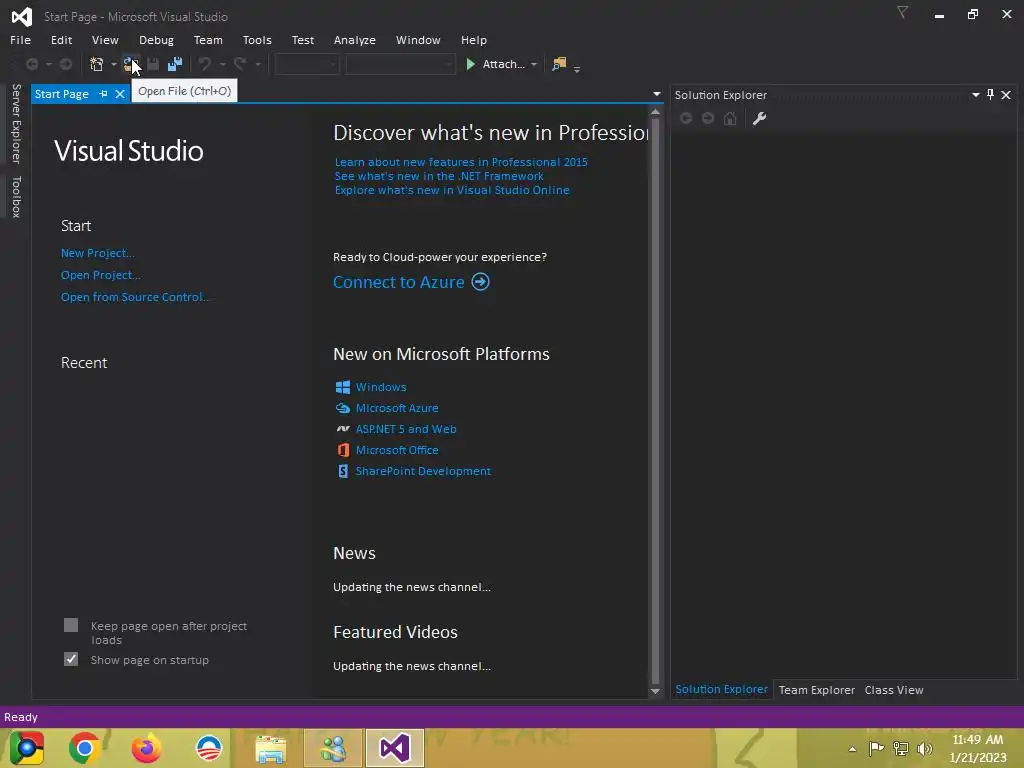The image size is (1024, 768).
Task: Click See what's new in .NET Framework
Action: click(439, 176)
